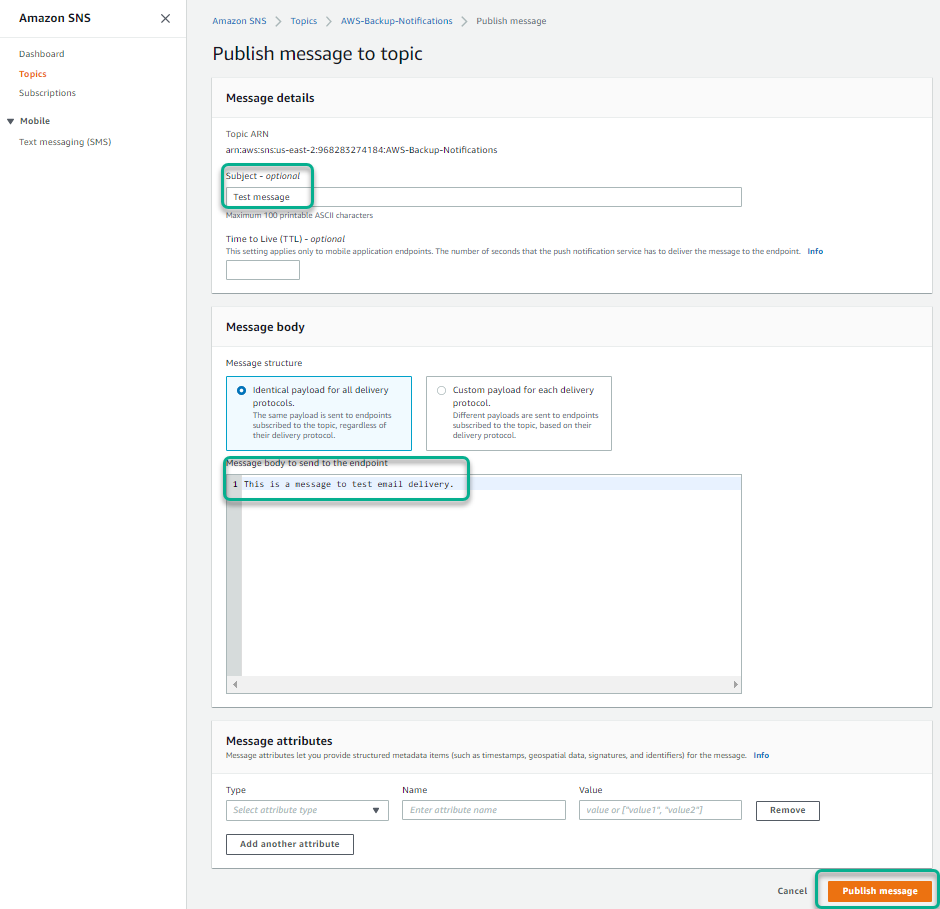Screen dimensions: 940x909
Task: Click the Publish message button
Action: 878,891
